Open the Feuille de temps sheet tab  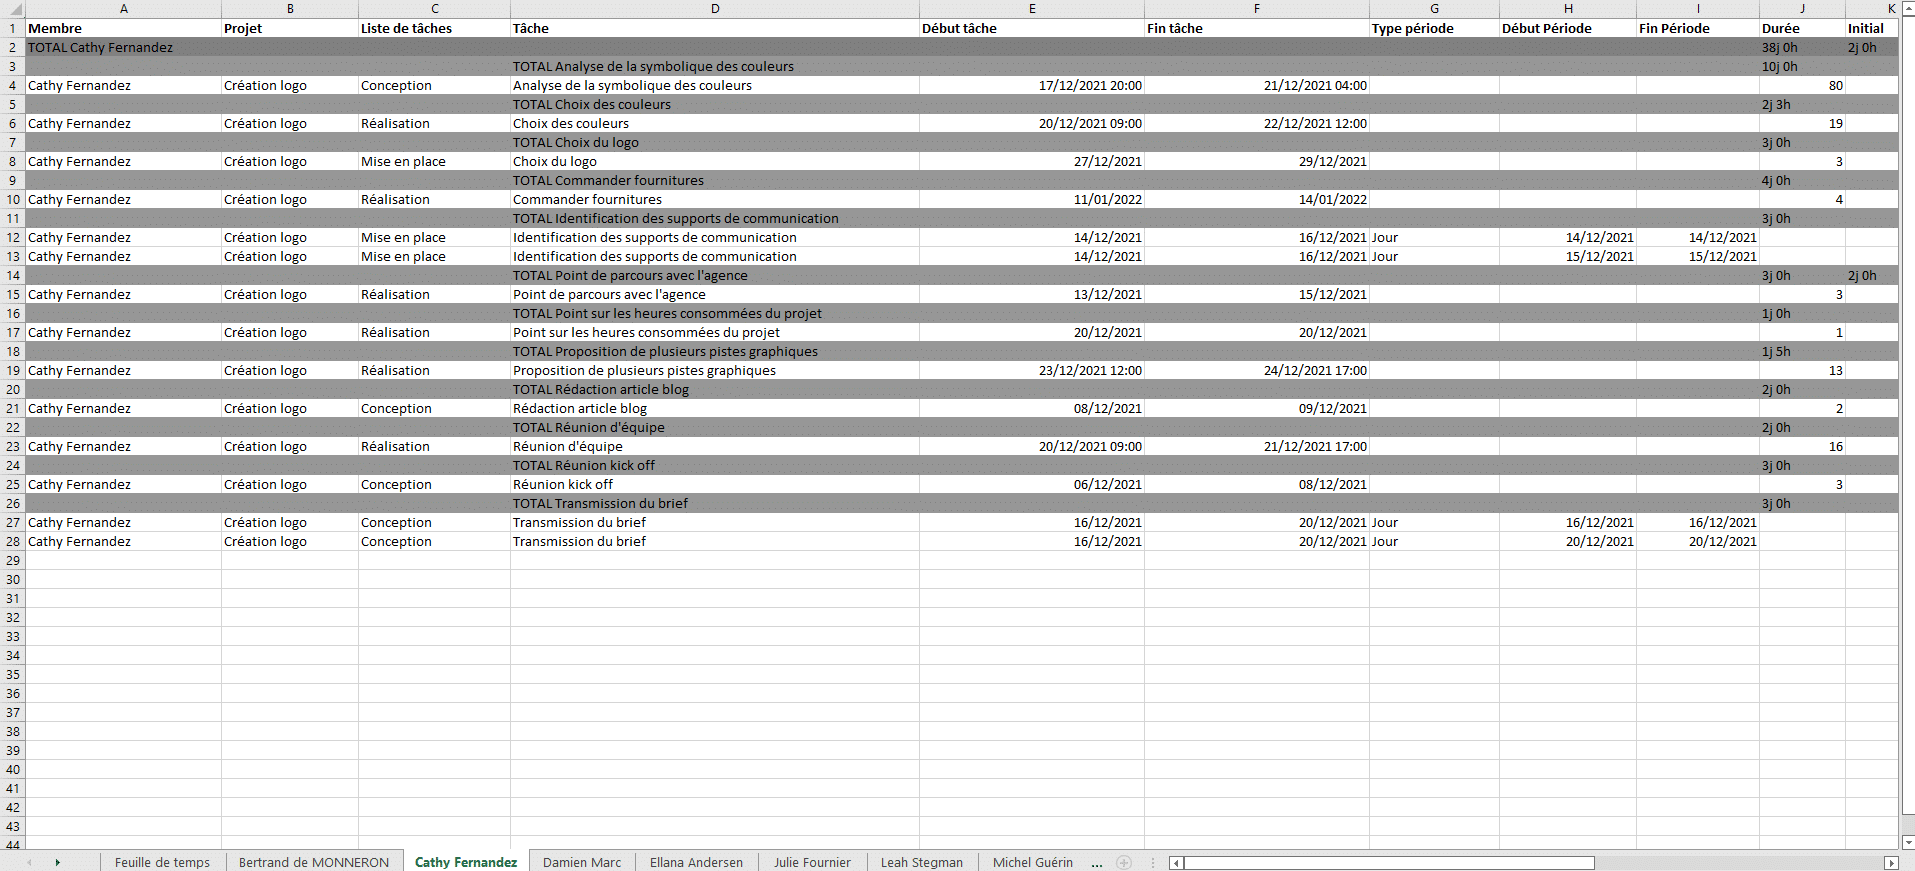(x=162, y=862)
